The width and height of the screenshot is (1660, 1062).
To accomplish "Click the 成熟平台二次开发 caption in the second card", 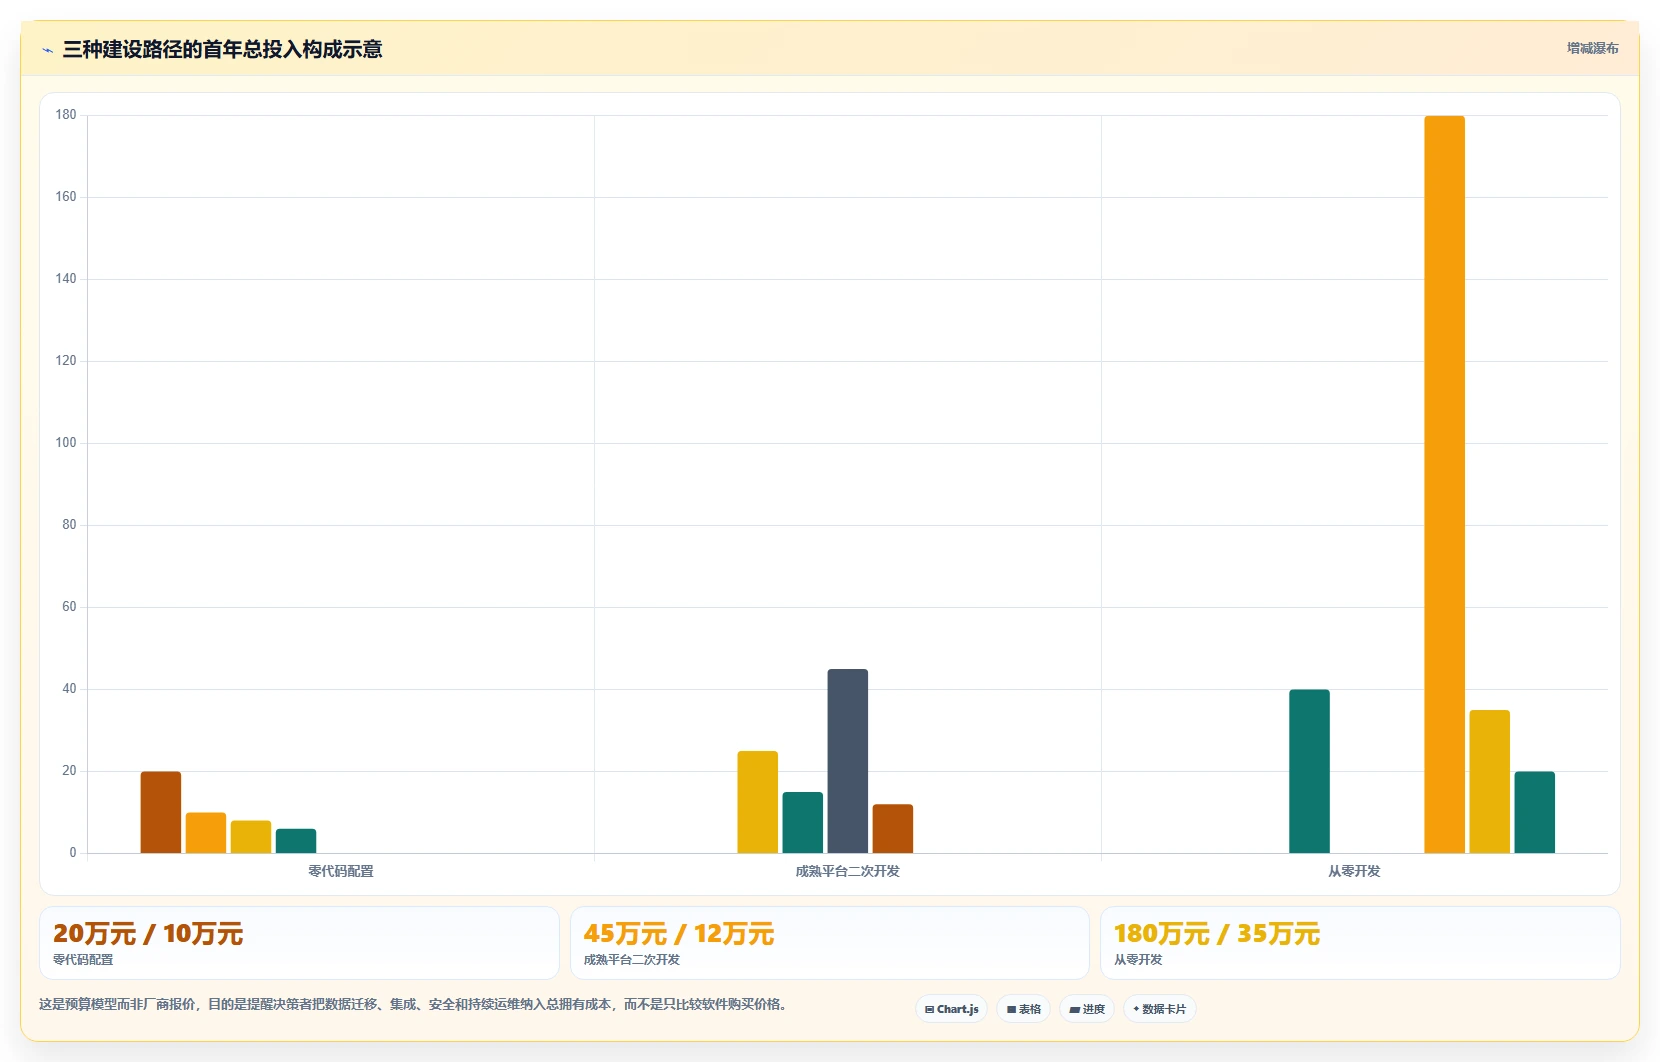I will click(631, 959).
